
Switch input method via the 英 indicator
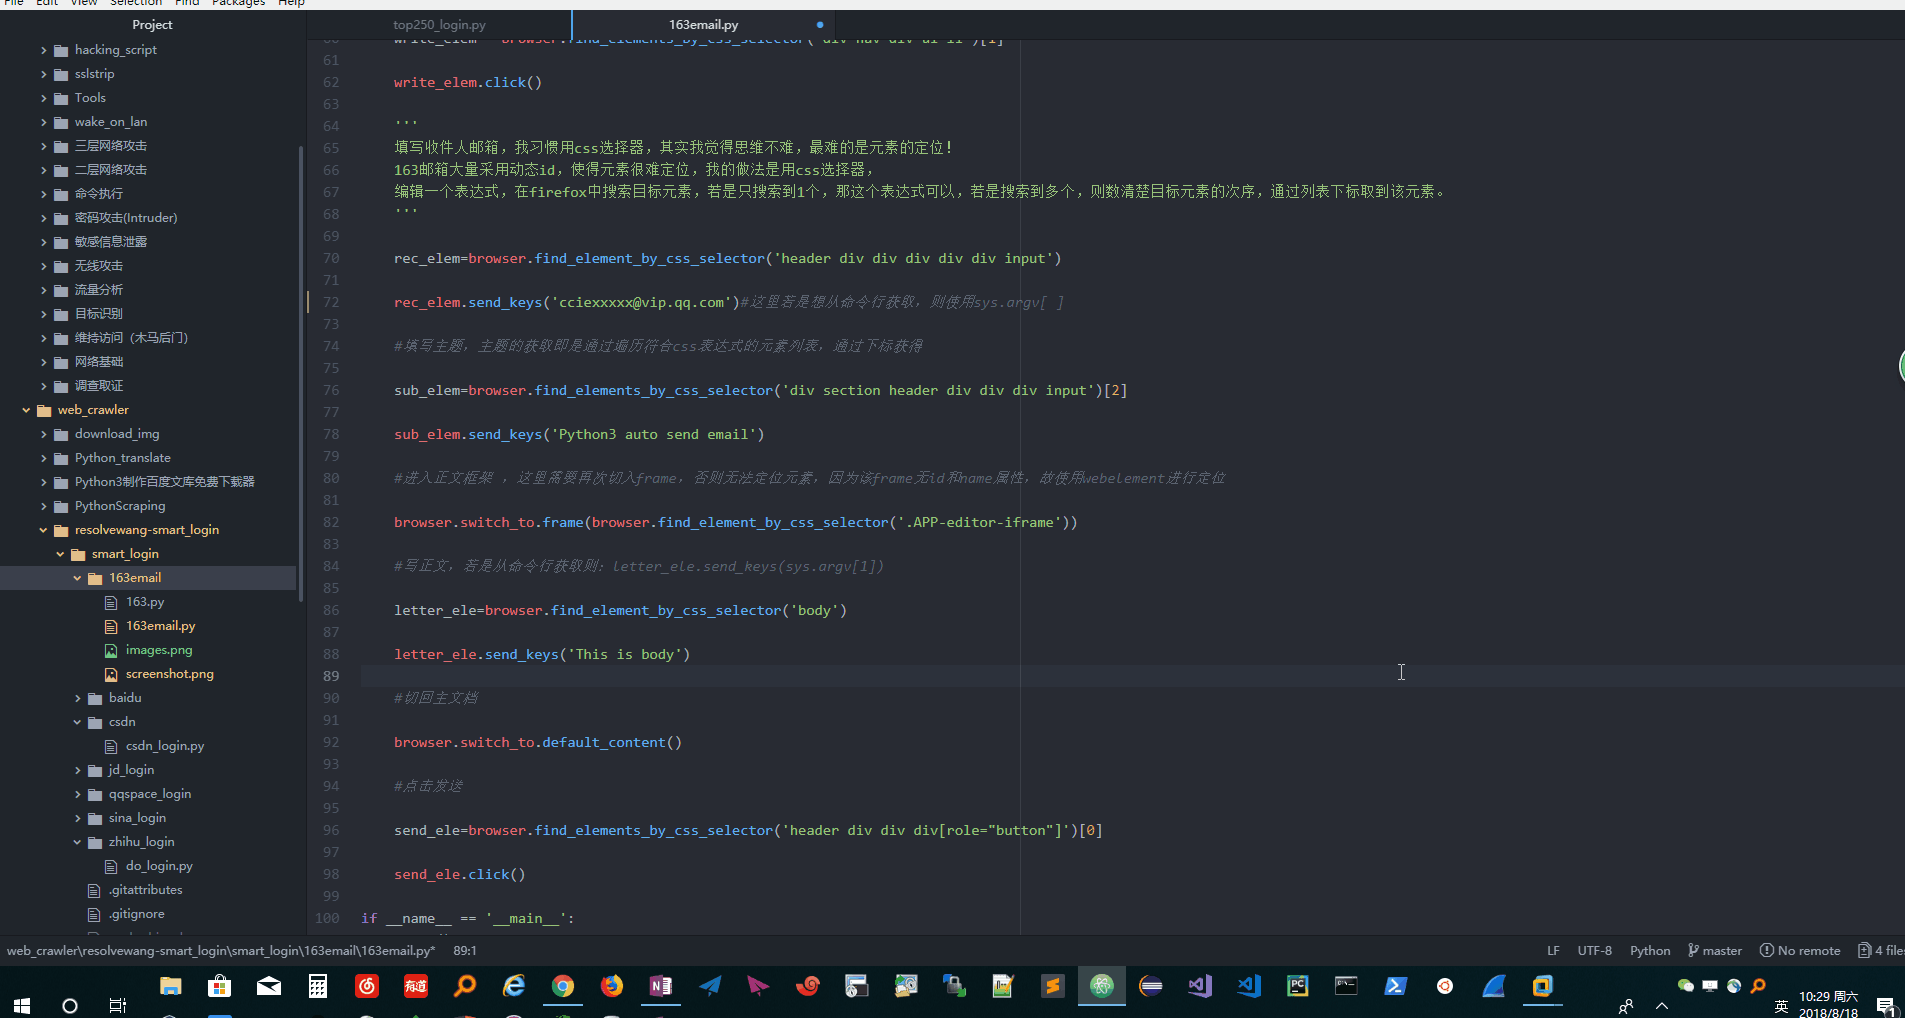pyautogui.click(x=1781, y=1006)
